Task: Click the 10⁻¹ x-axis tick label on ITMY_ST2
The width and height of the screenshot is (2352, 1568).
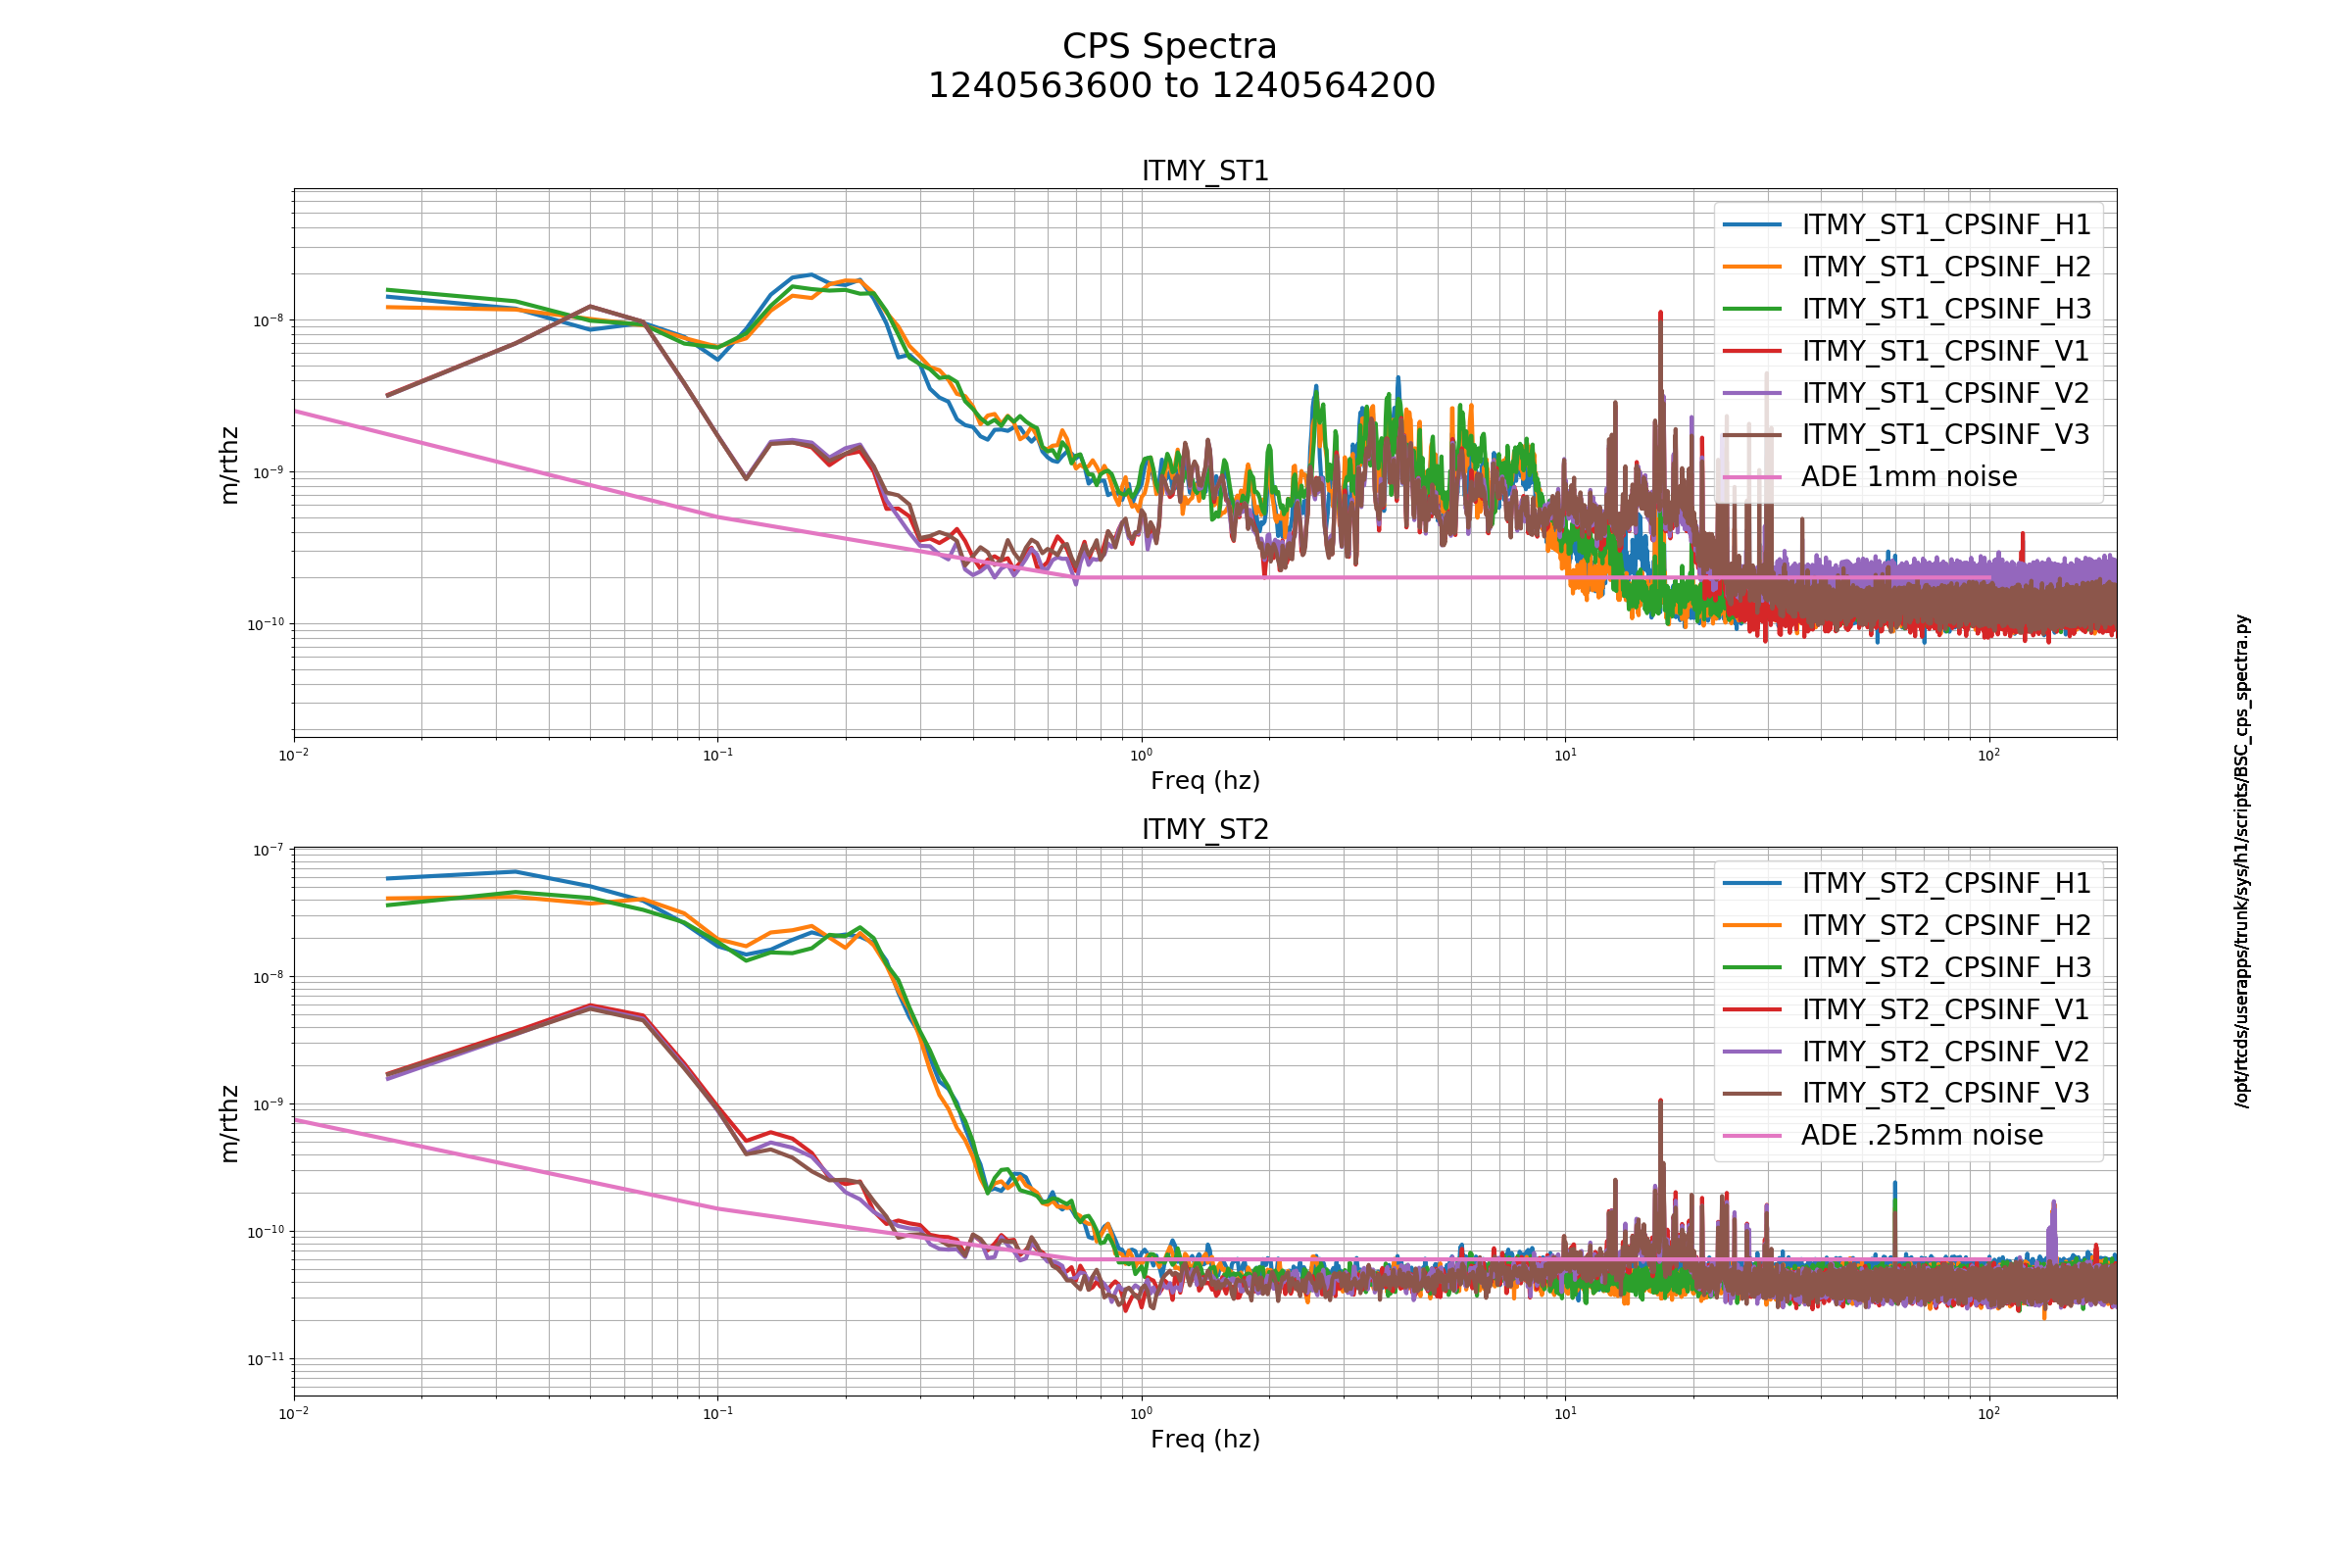Action: 718,1413
